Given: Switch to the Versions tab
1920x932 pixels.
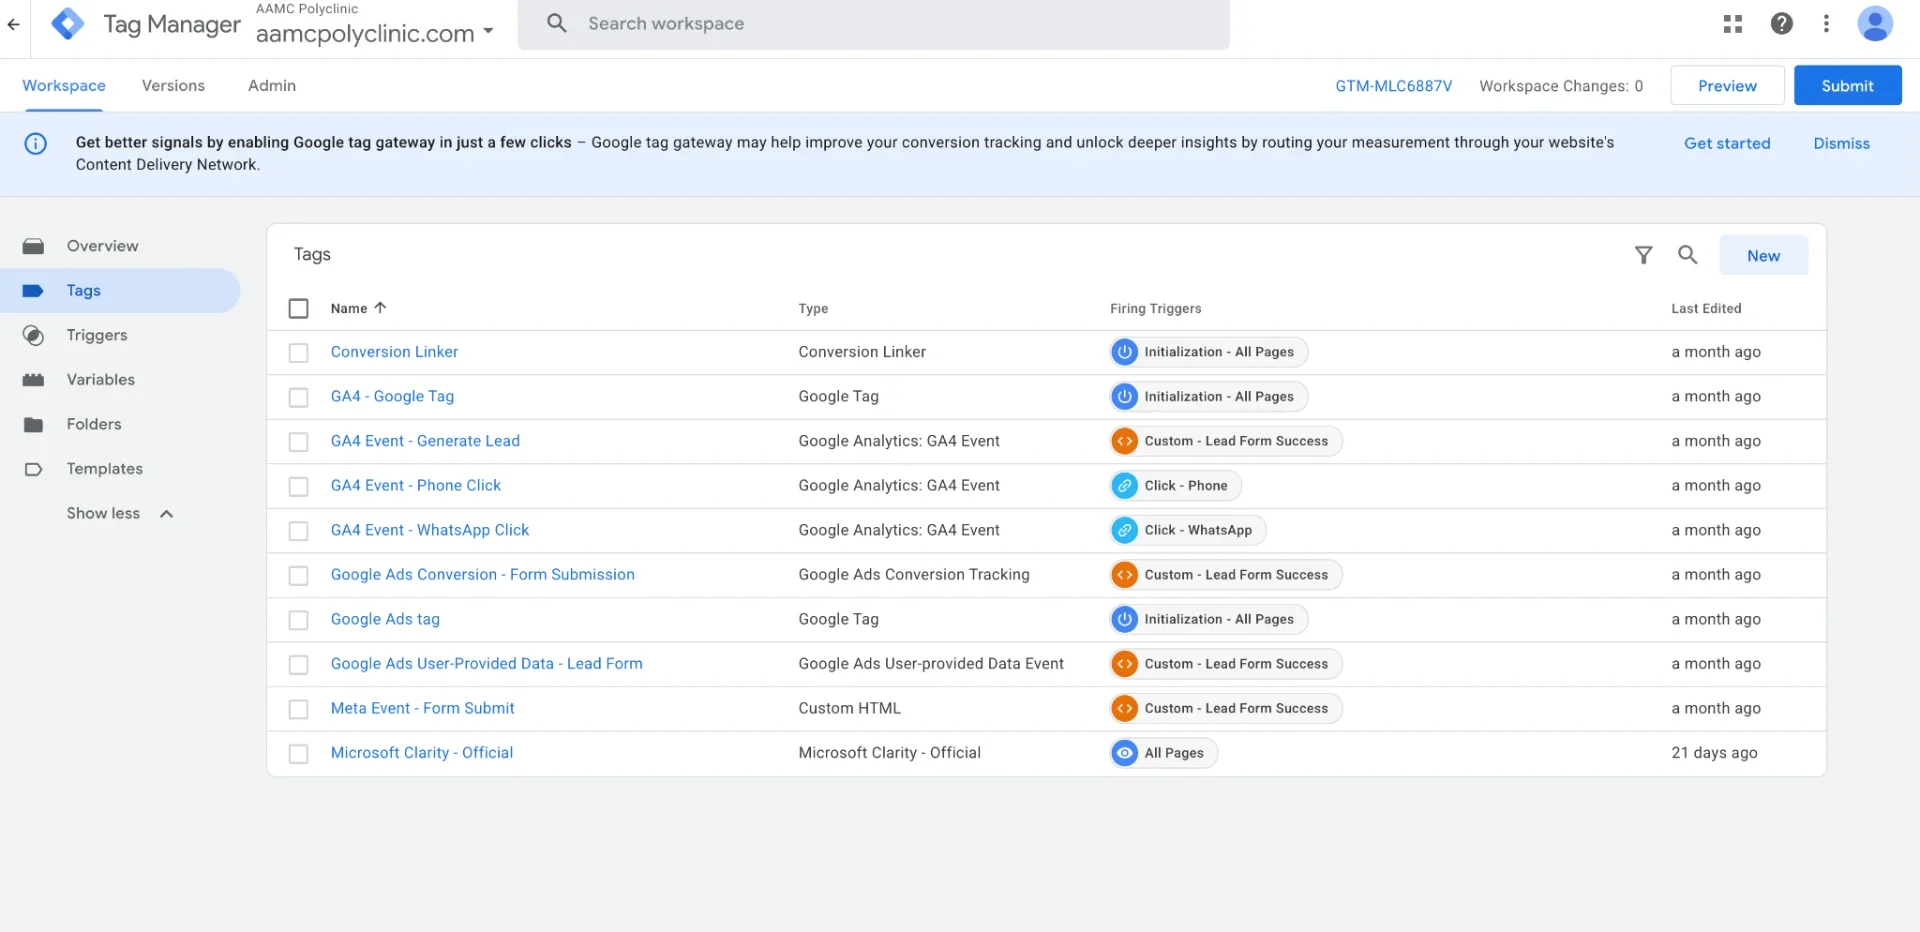Looking at the screenshot, I should coord(173,86).
